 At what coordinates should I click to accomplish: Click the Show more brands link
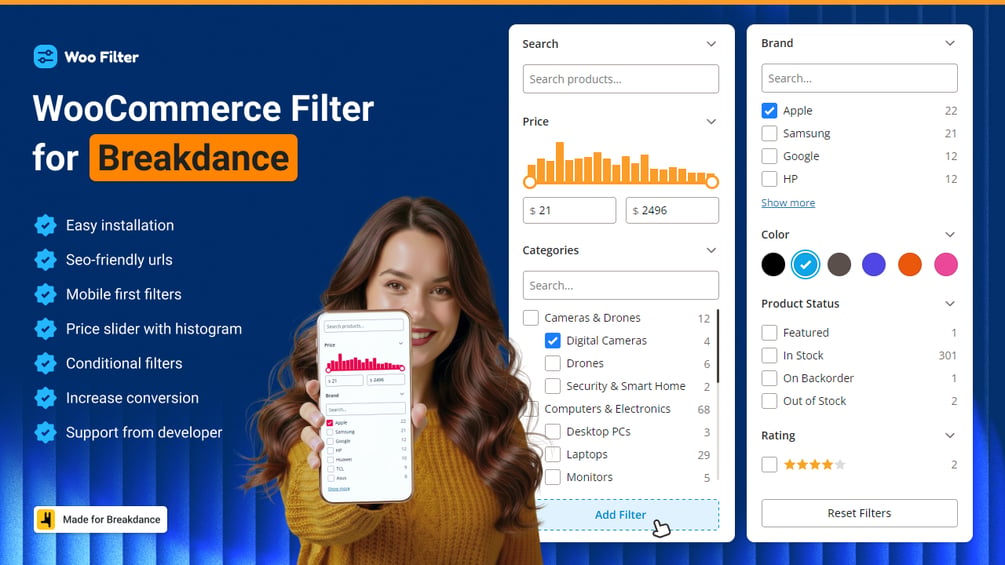coord(788,202)
